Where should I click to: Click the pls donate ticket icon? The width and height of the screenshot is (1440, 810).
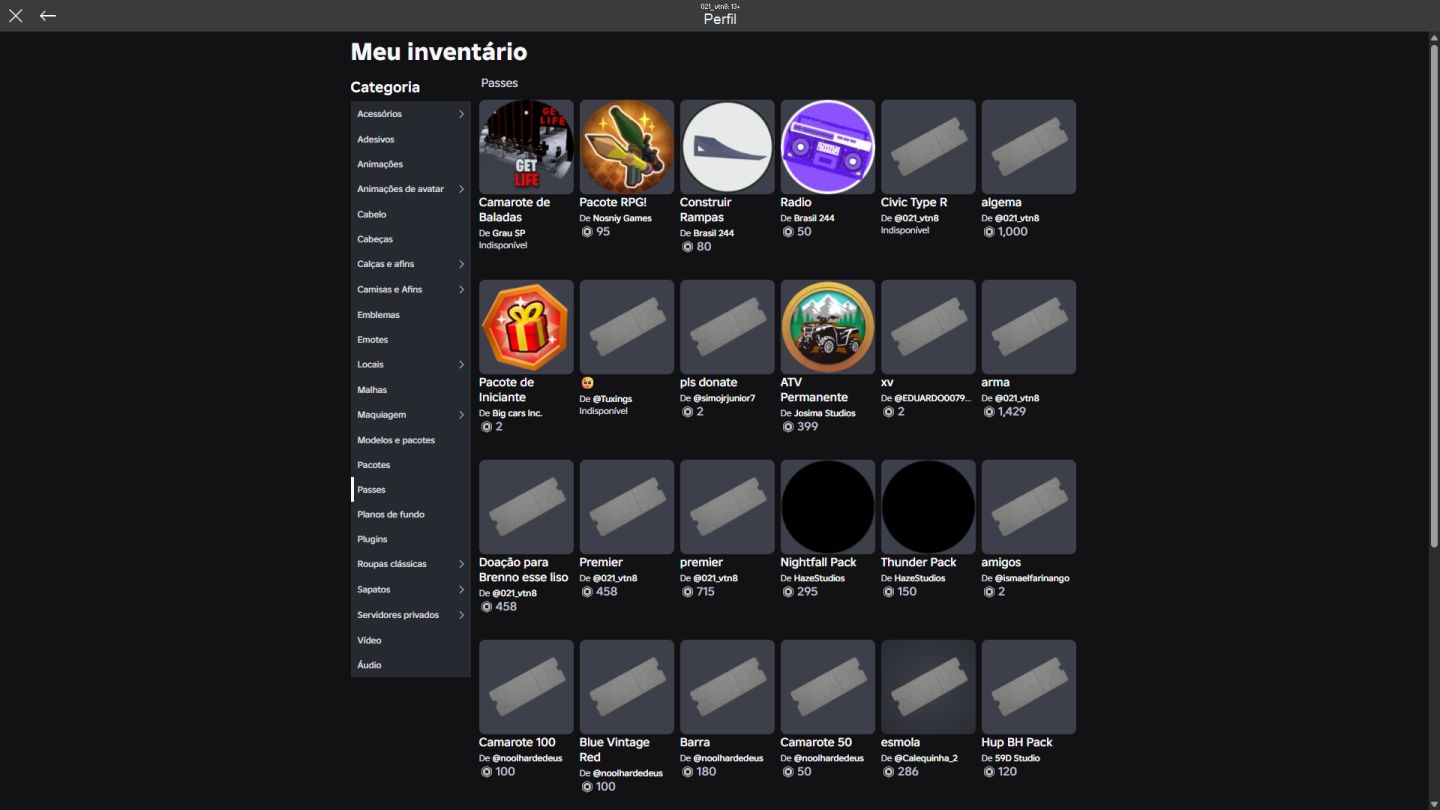727,327
